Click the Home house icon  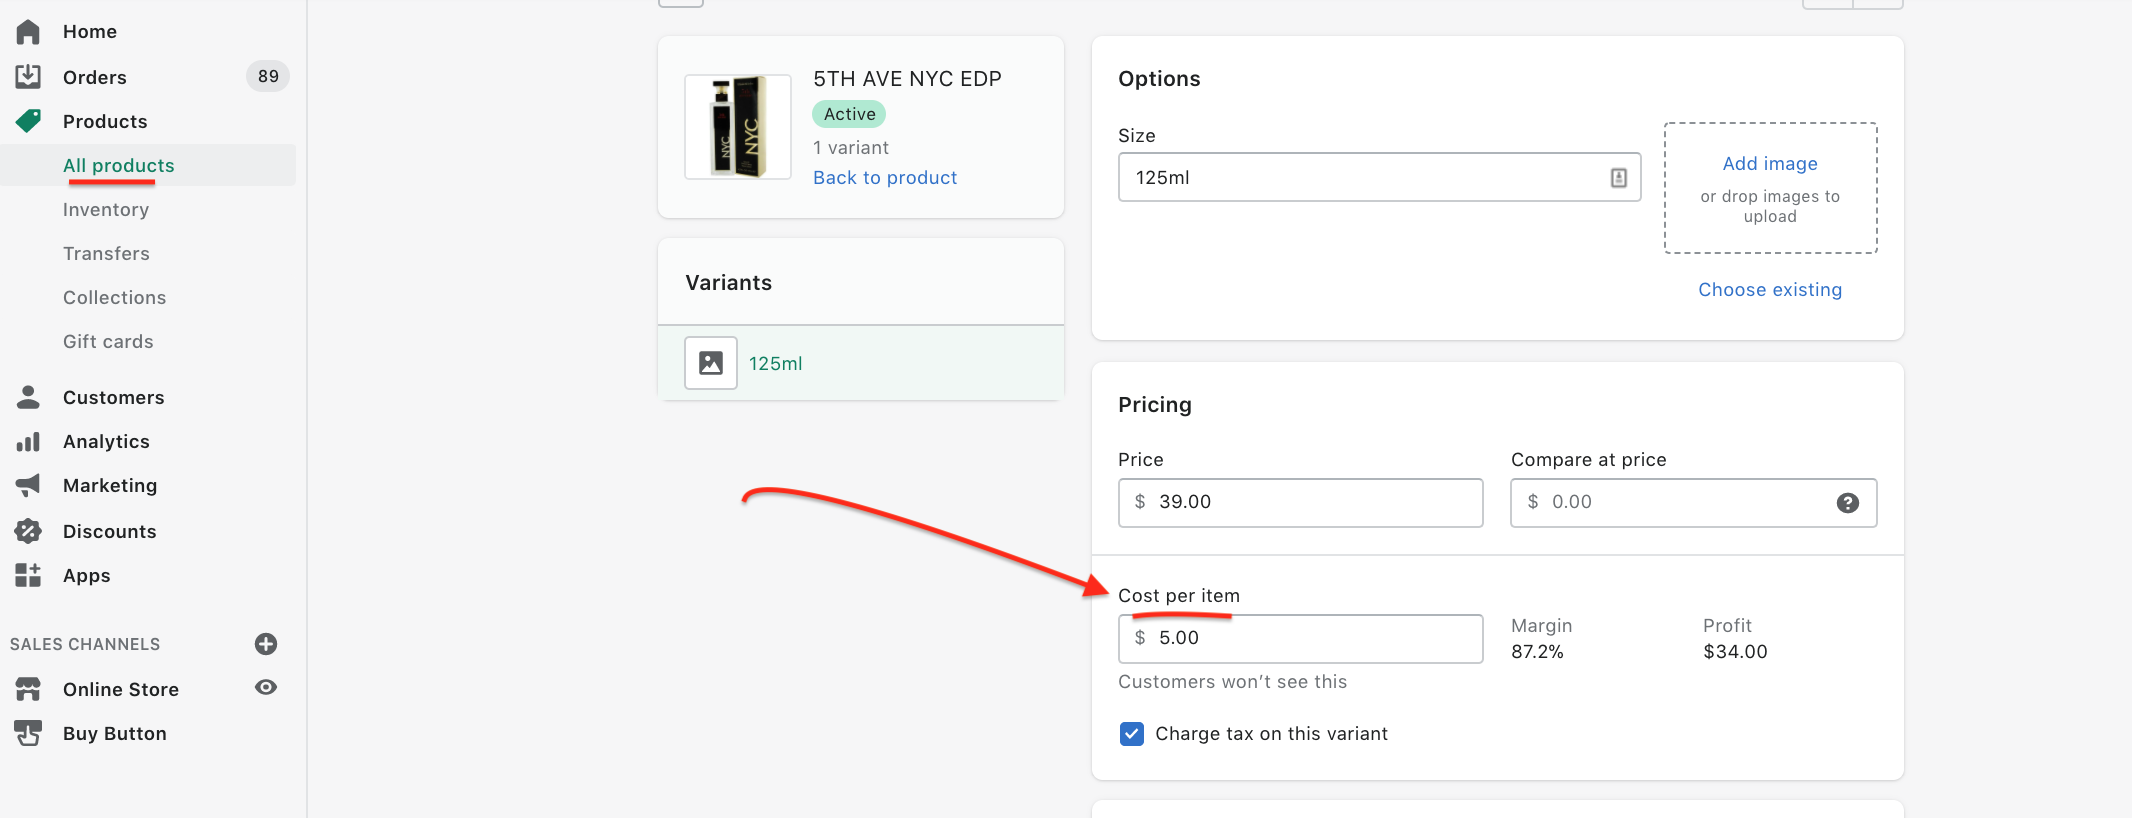[x=28, y=32]
